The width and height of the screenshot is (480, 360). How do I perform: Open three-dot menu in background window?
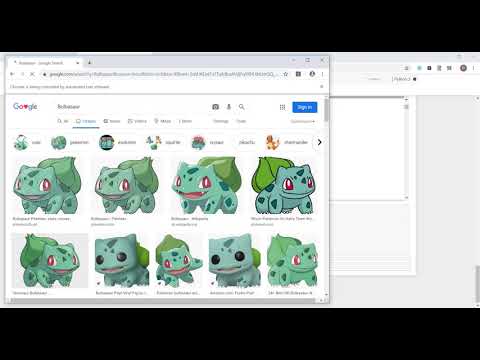473,68
